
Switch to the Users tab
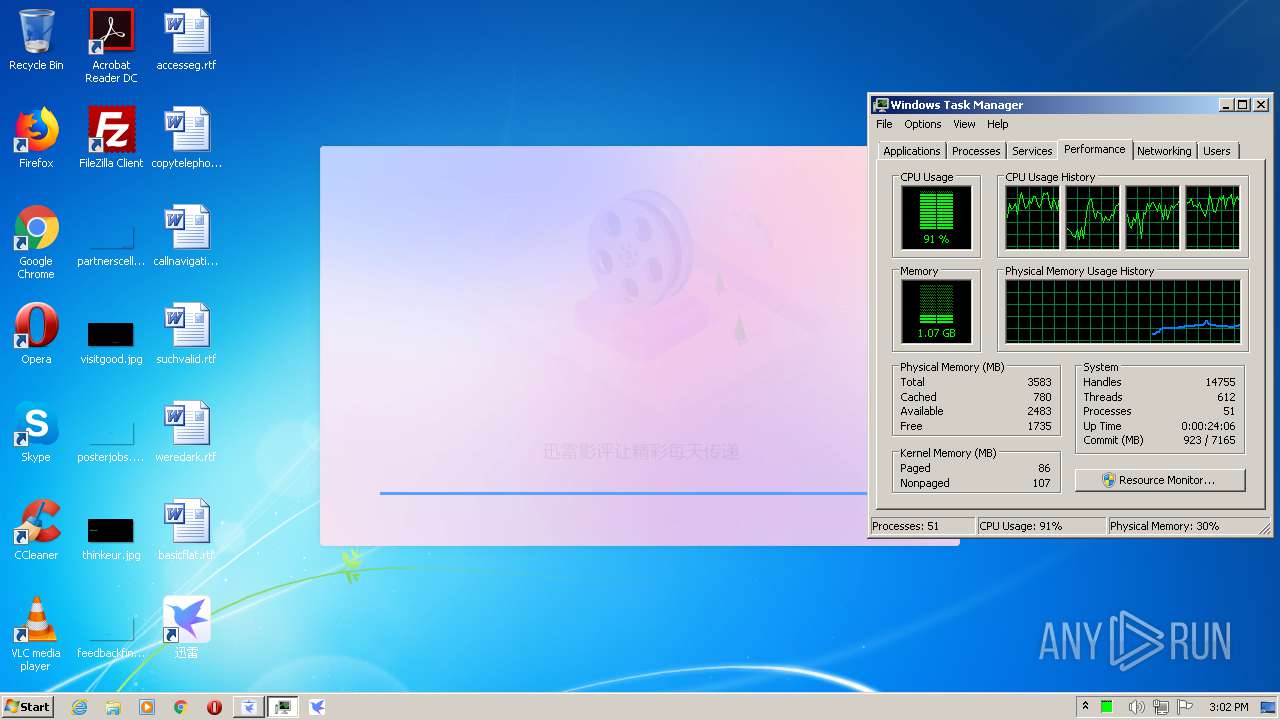(x=1217, y=151)
